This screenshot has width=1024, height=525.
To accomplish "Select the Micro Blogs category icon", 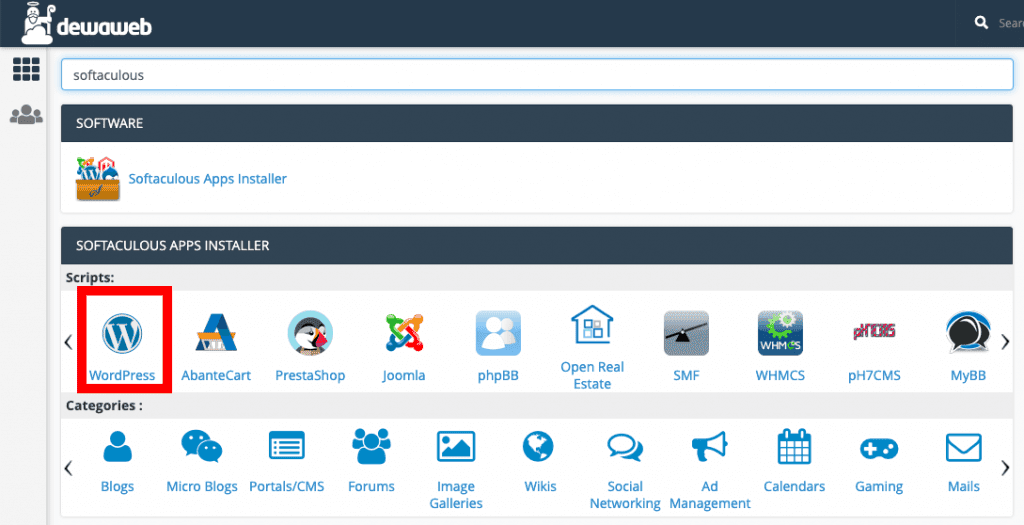I will [x=202, y=447].
